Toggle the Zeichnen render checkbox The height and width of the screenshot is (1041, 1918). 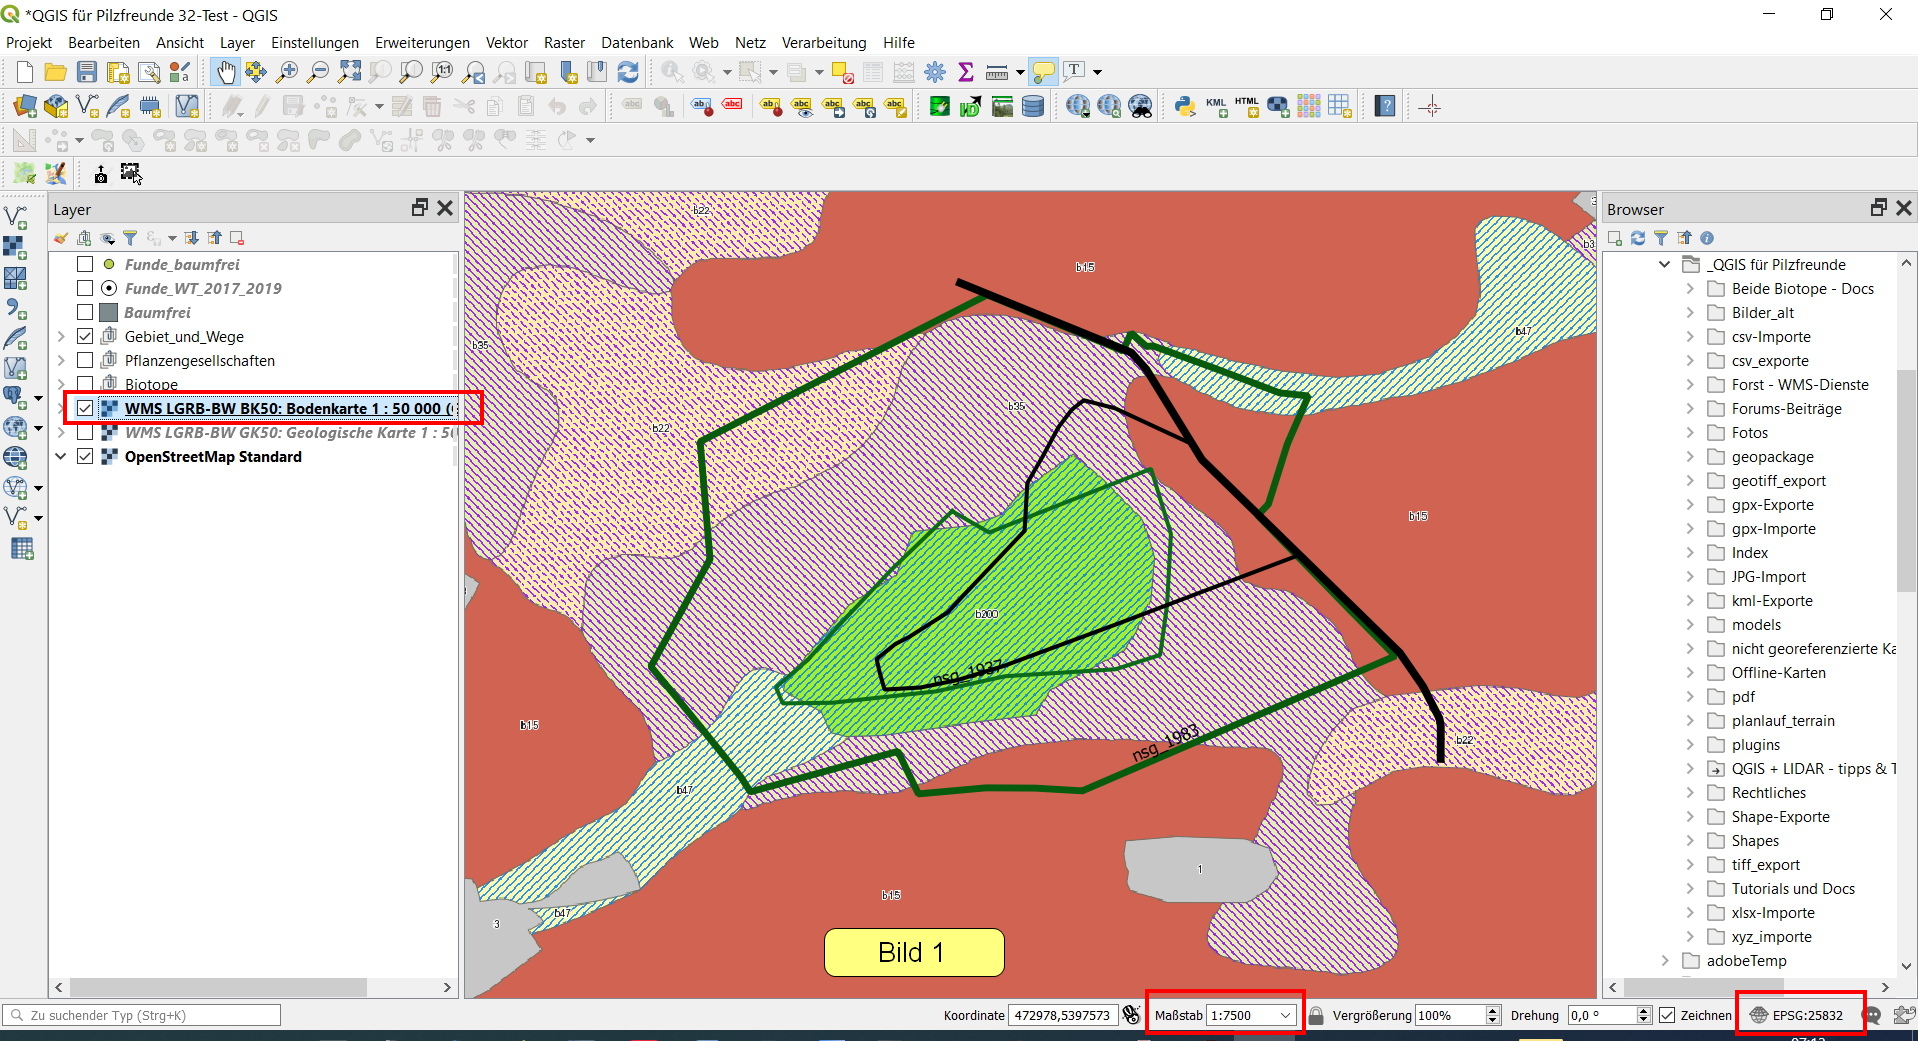(x=1667, y=1015)
